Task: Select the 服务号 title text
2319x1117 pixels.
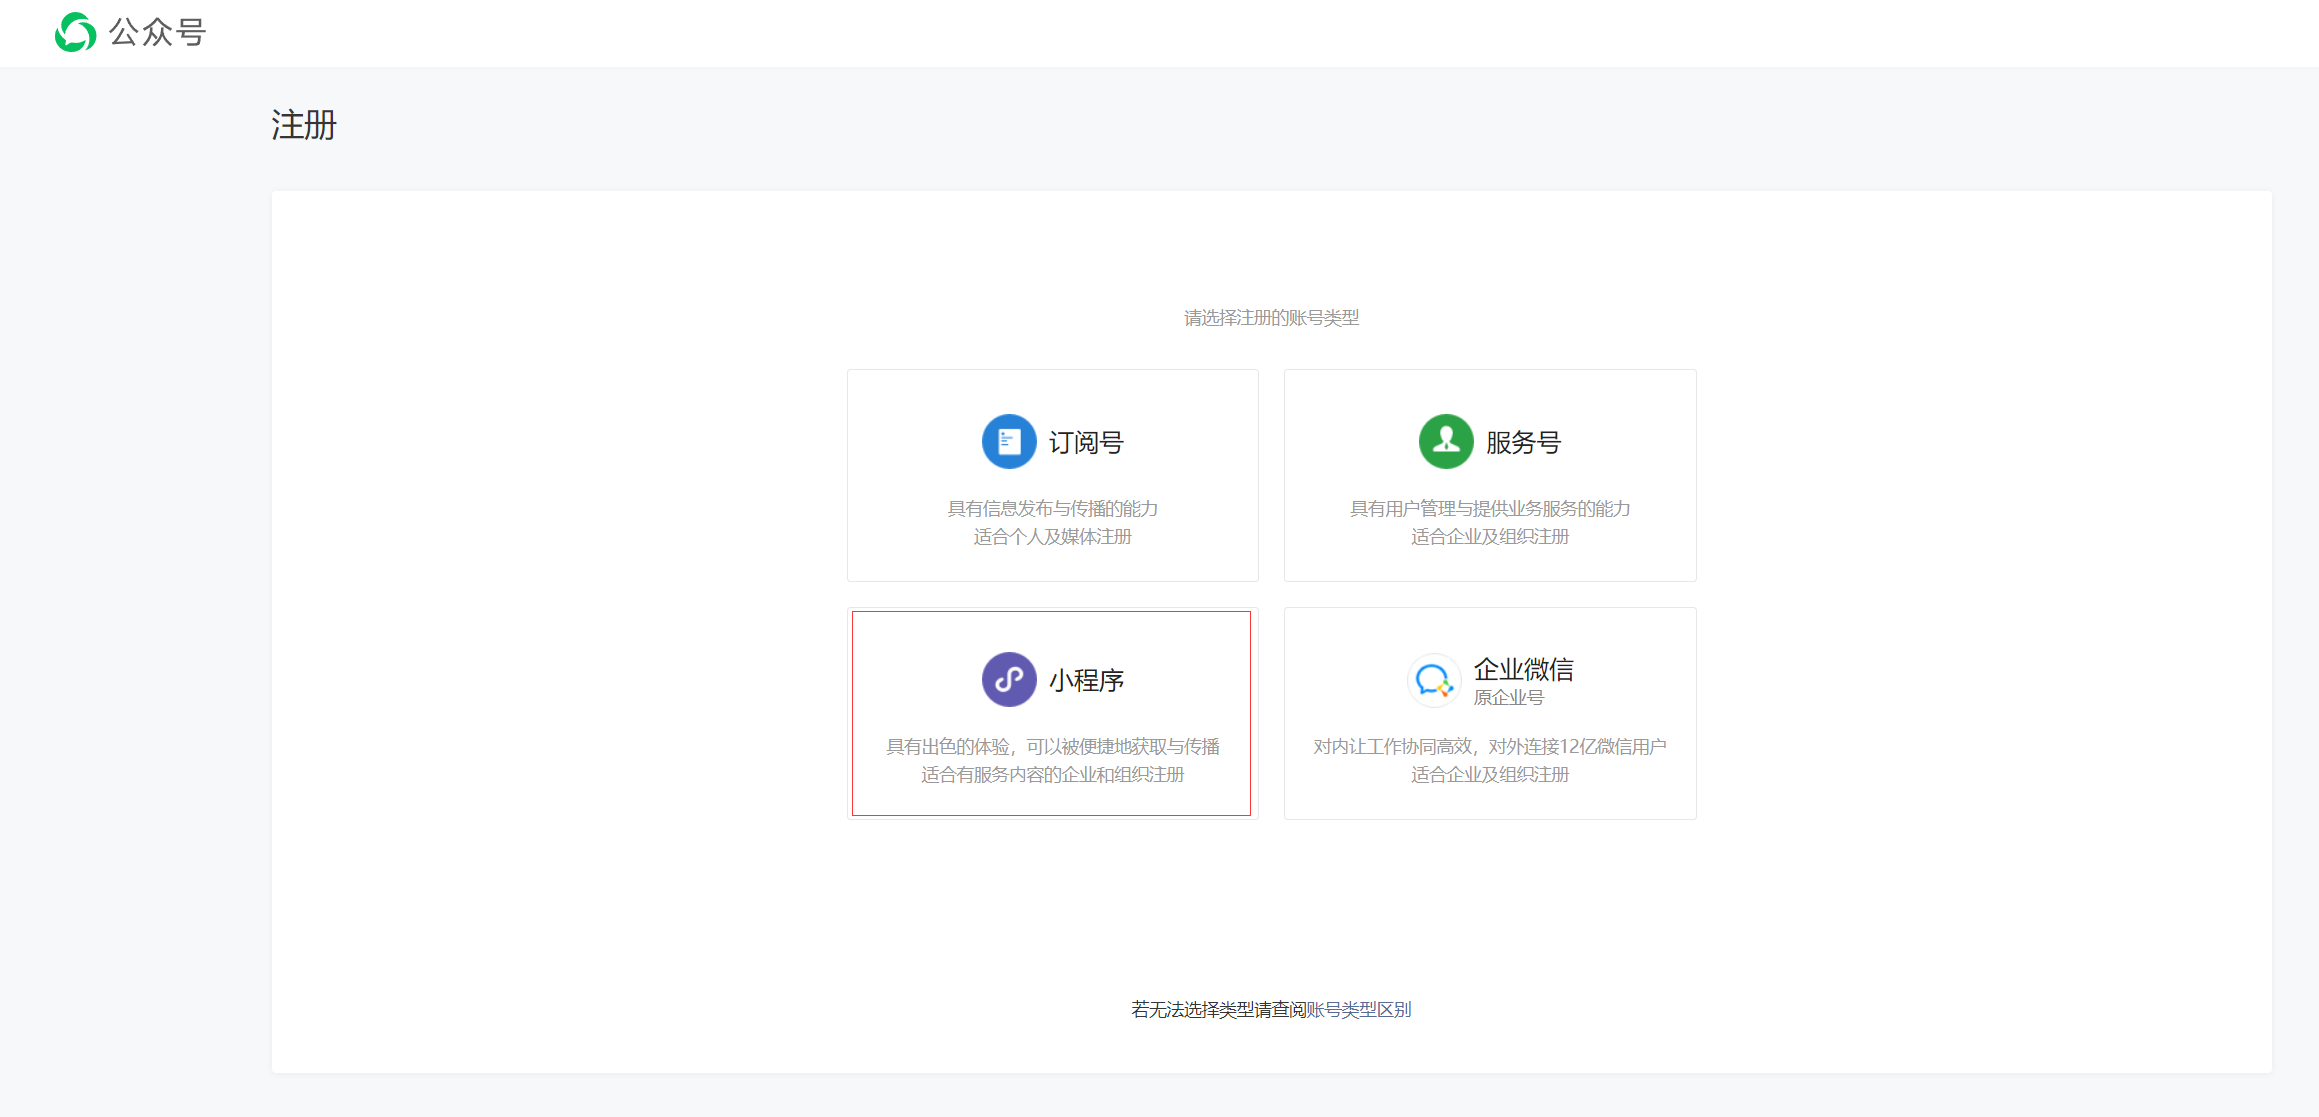Action: 1523,442
